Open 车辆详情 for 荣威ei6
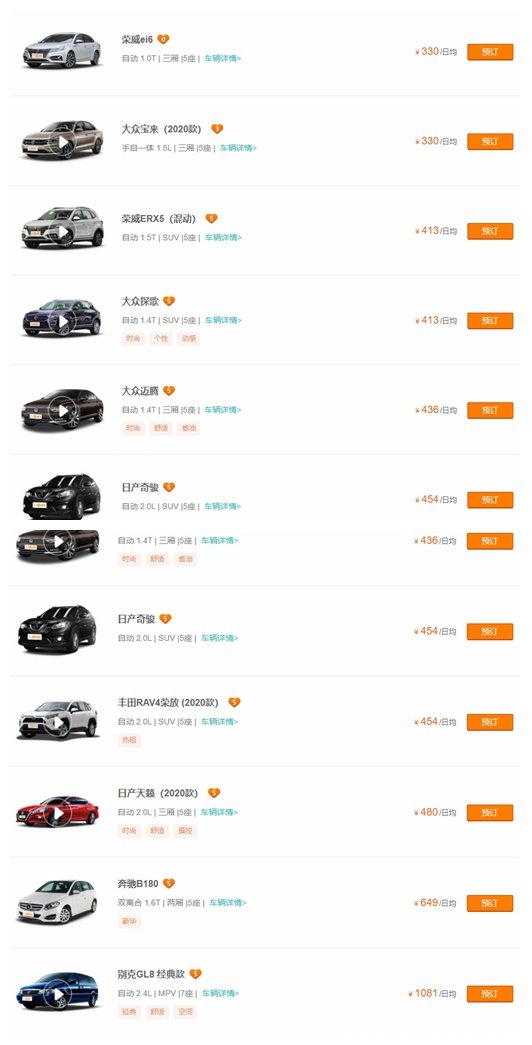The height and width of the screenshot is (1045, 532). click(x=223, y=59)
